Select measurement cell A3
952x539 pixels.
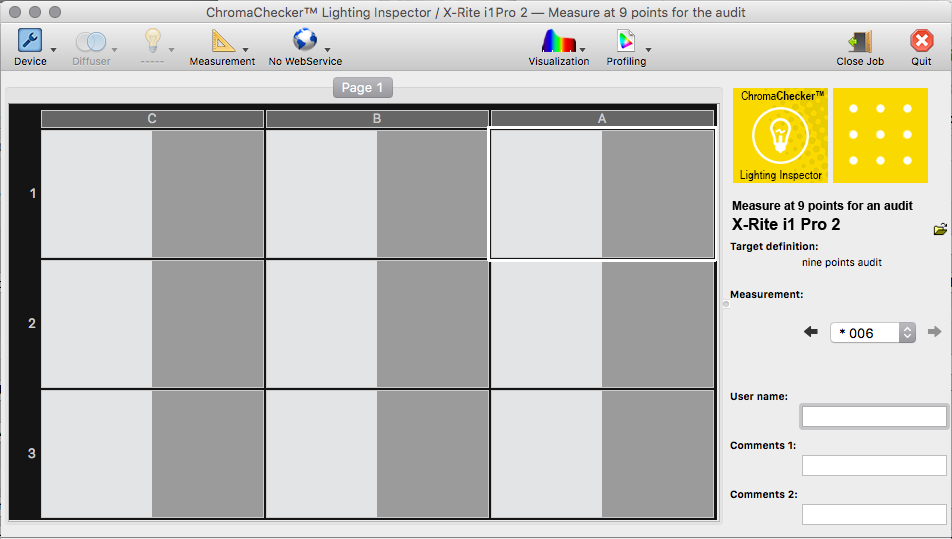point(602,454)
